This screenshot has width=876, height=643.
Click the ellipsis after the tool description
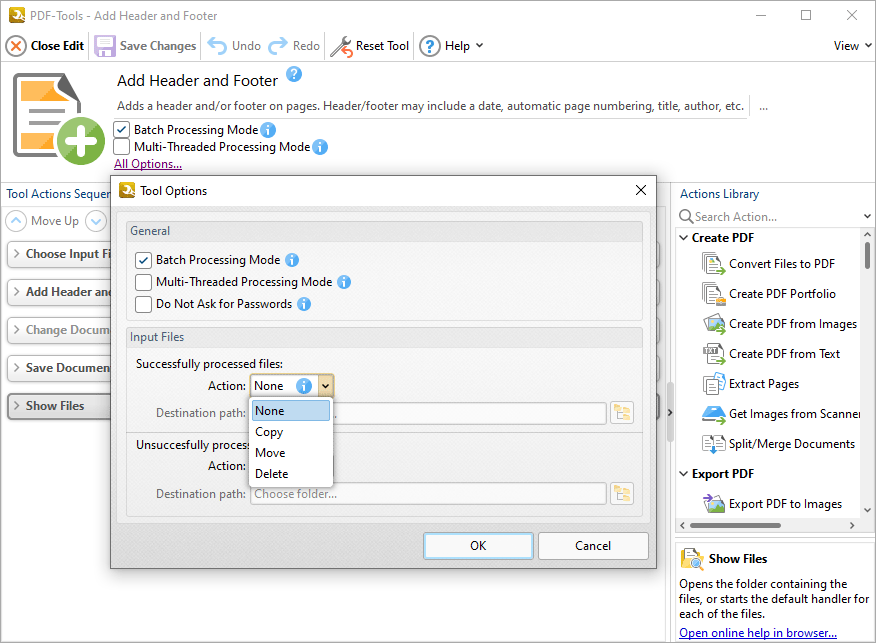pos(763,107)
